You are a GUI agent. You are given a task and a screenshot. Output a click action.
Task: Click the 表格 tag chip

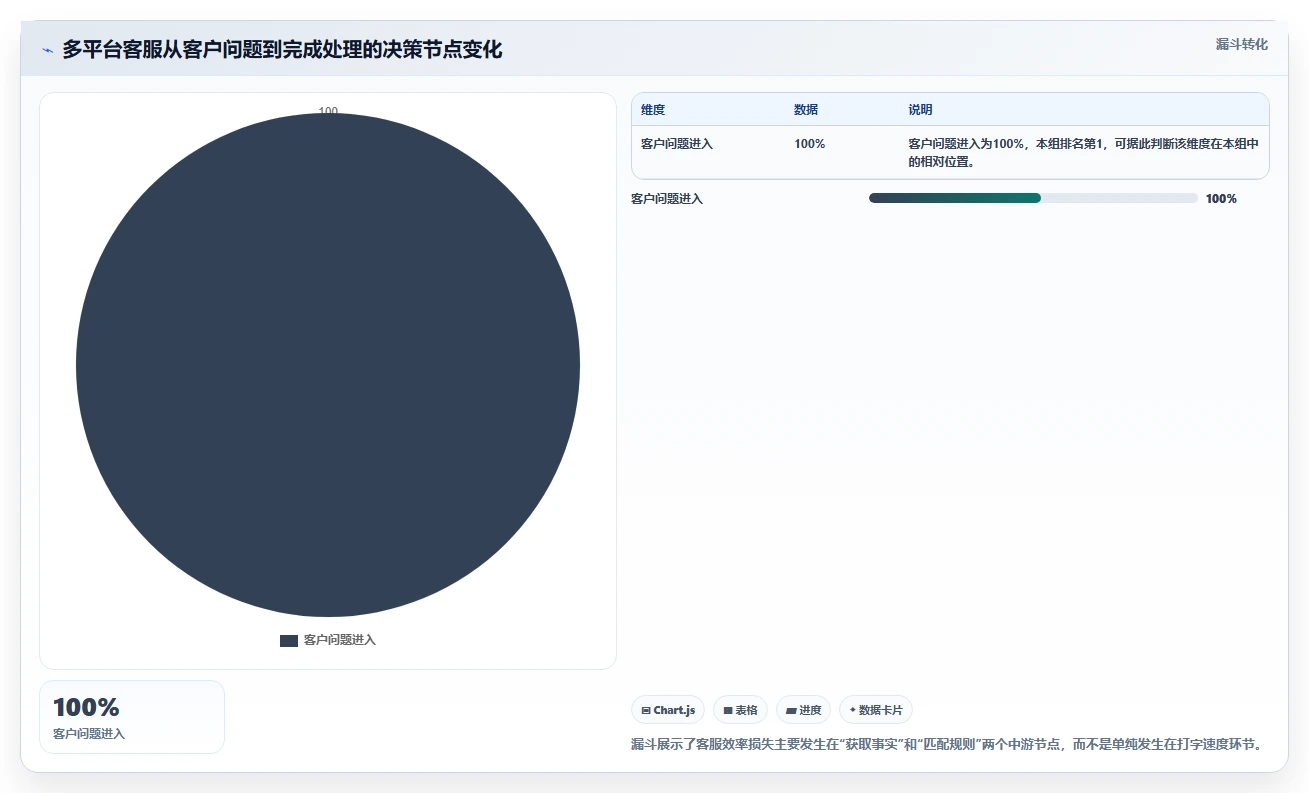point(740,710)
